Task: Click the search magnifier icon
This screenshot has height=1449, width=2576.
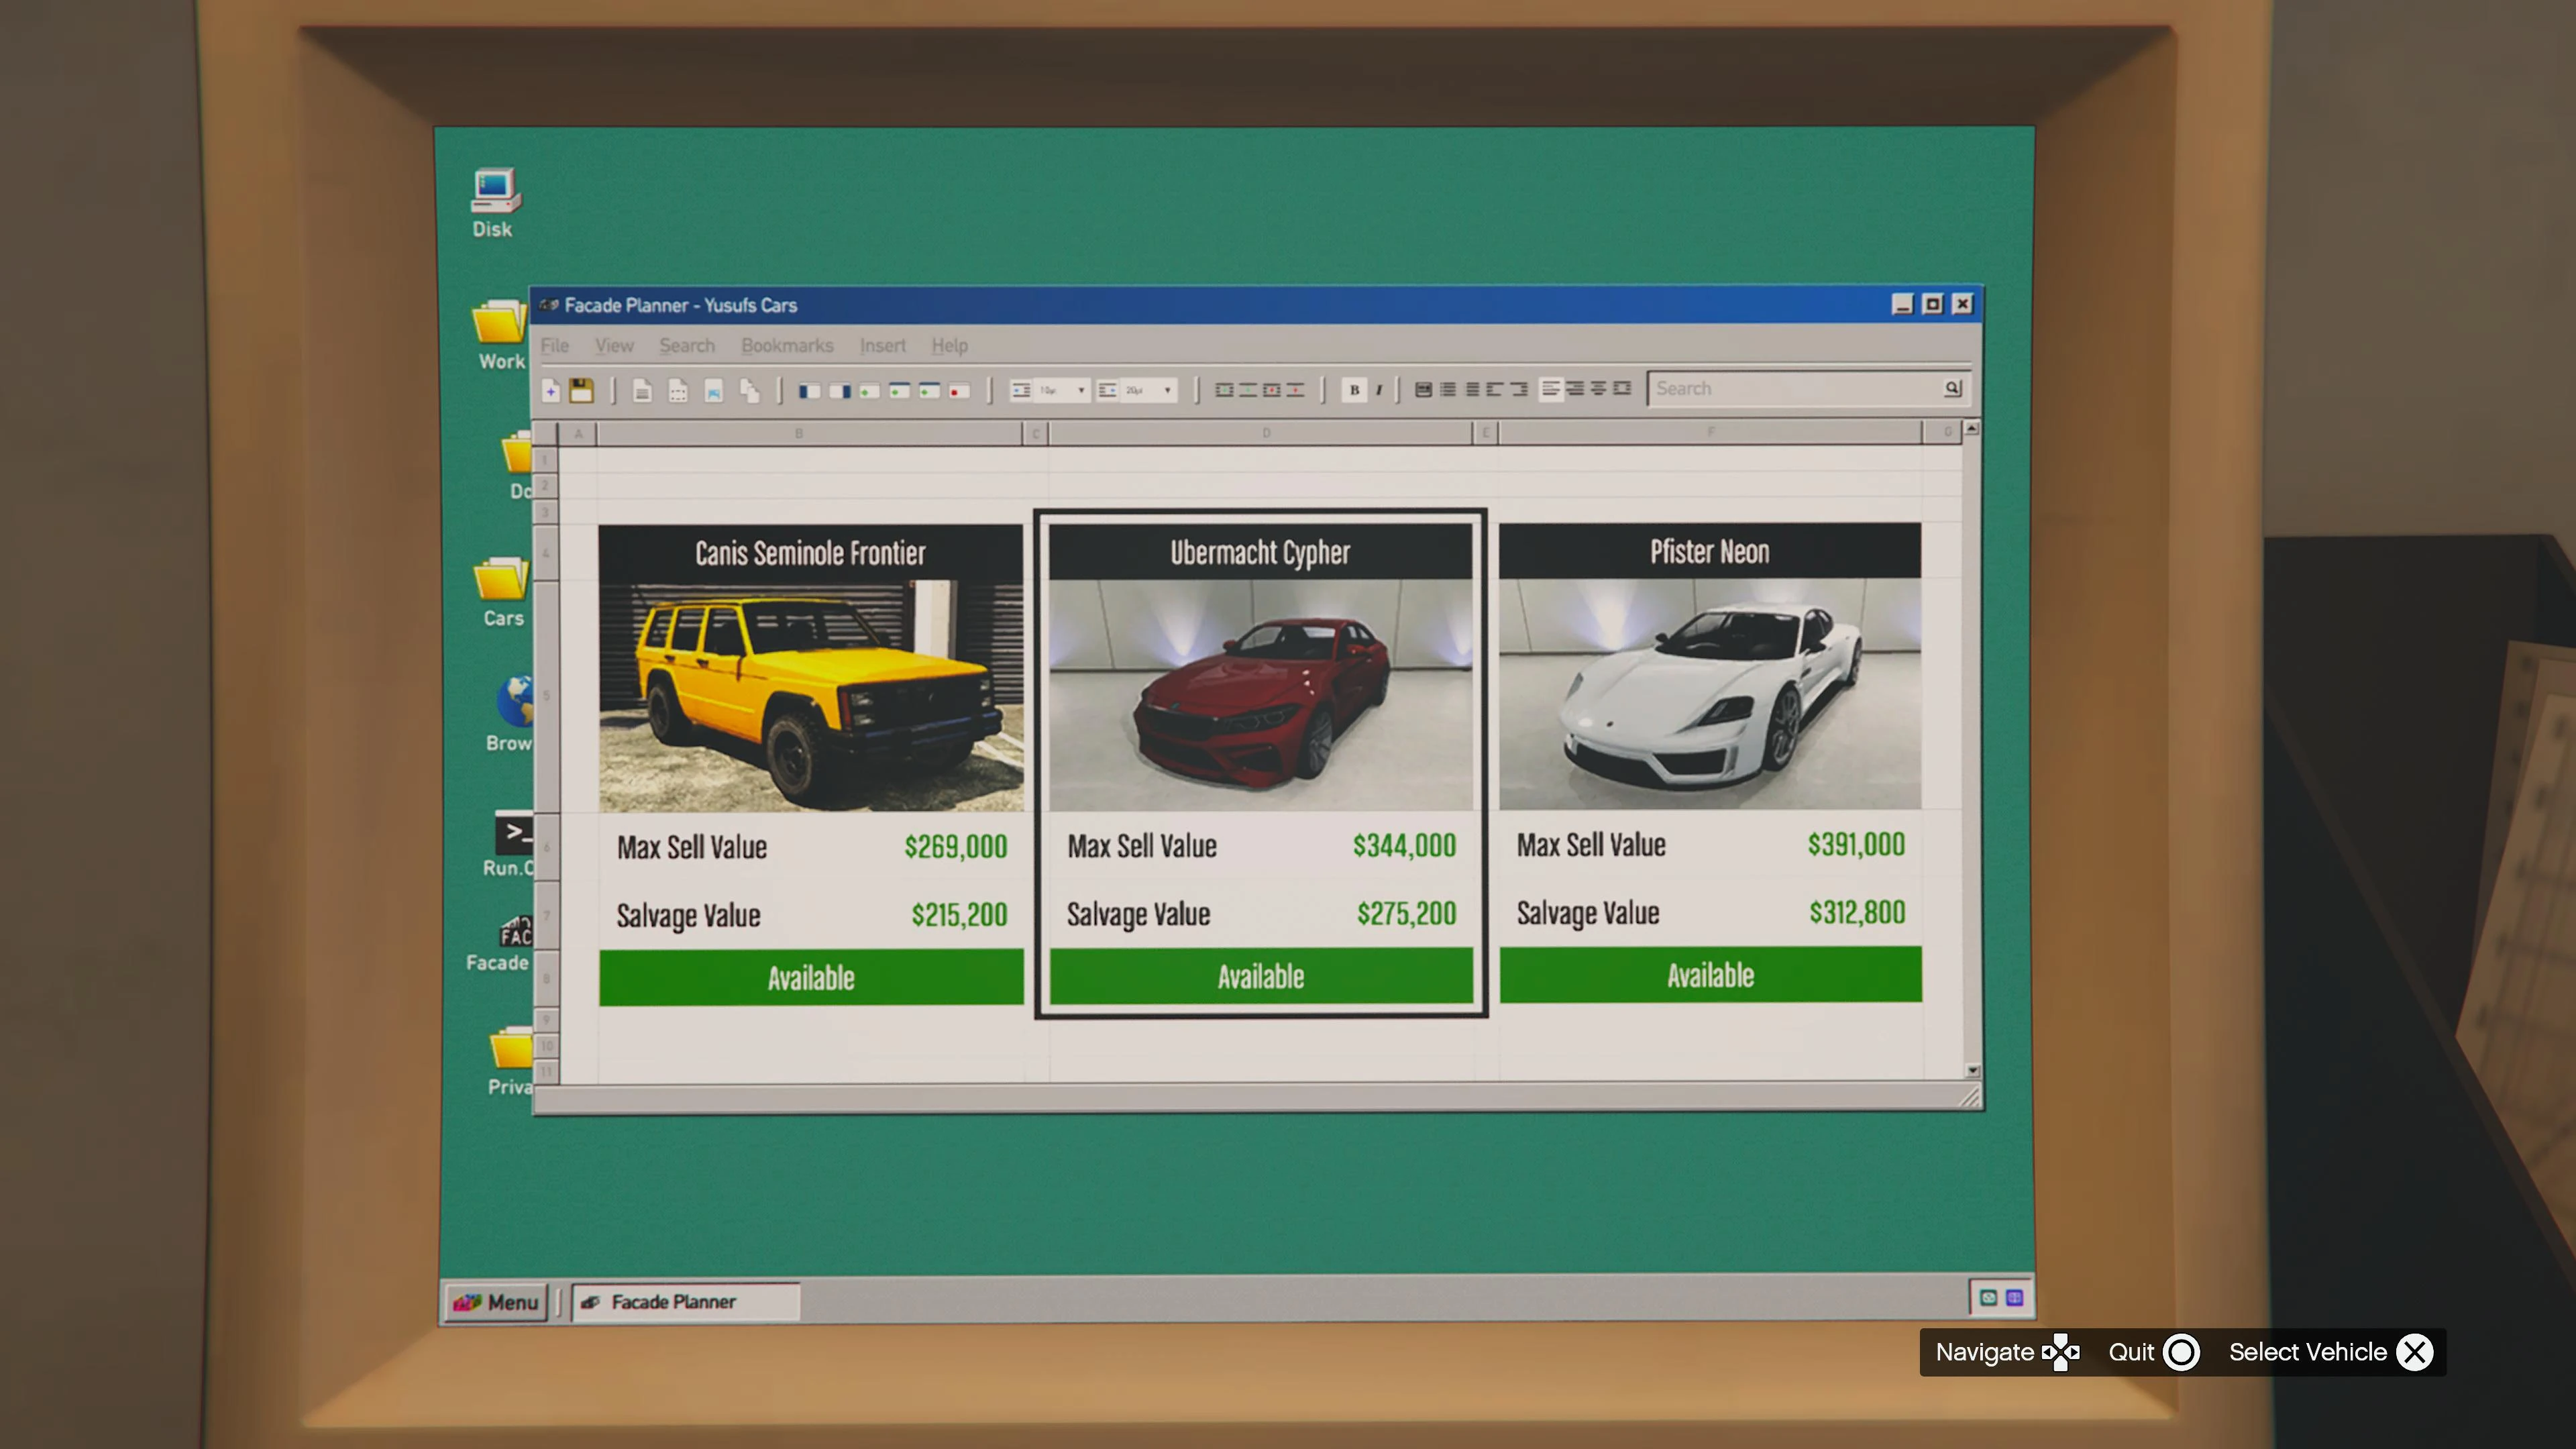Action: 1952,388
